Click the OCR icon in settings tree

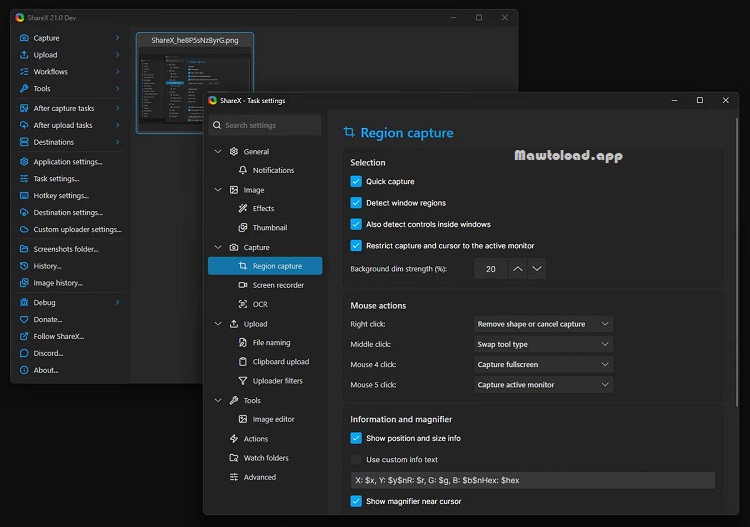tap(243, 304)
